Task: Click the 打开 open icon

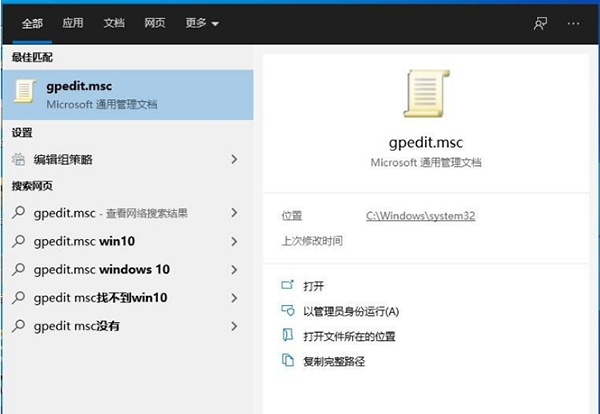Action: coord(288,286)
